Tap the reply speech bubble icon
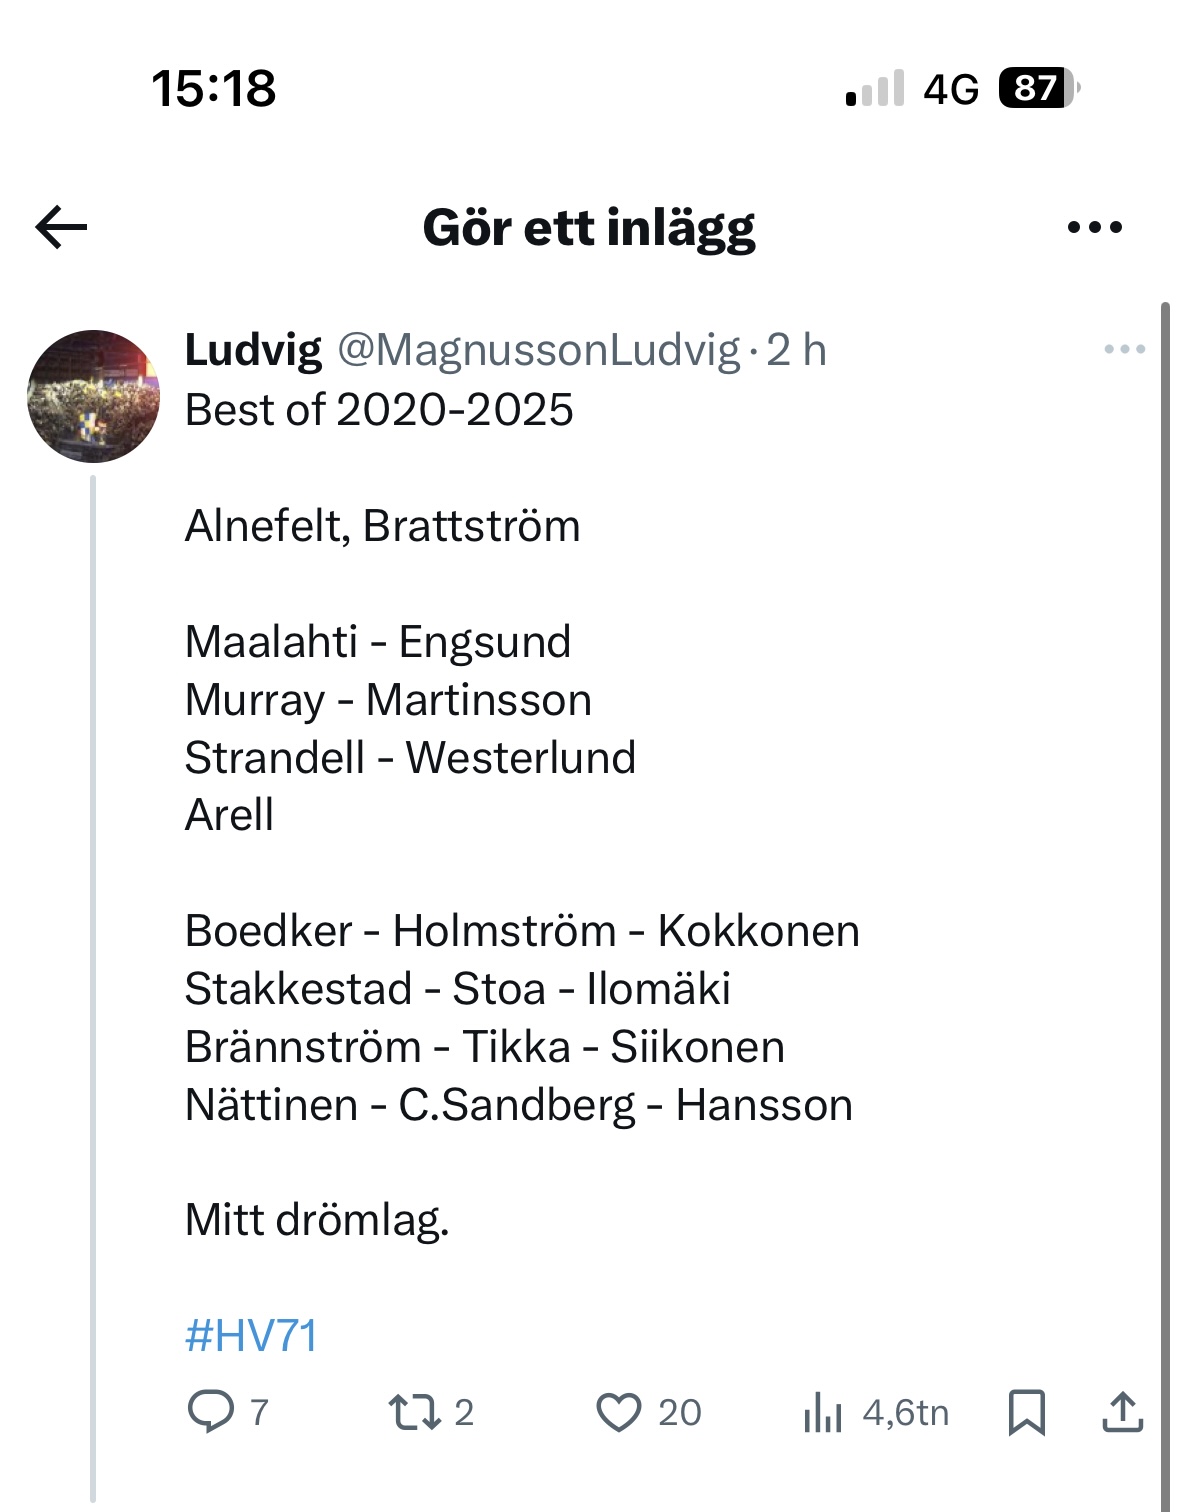 pos(210,1412)
